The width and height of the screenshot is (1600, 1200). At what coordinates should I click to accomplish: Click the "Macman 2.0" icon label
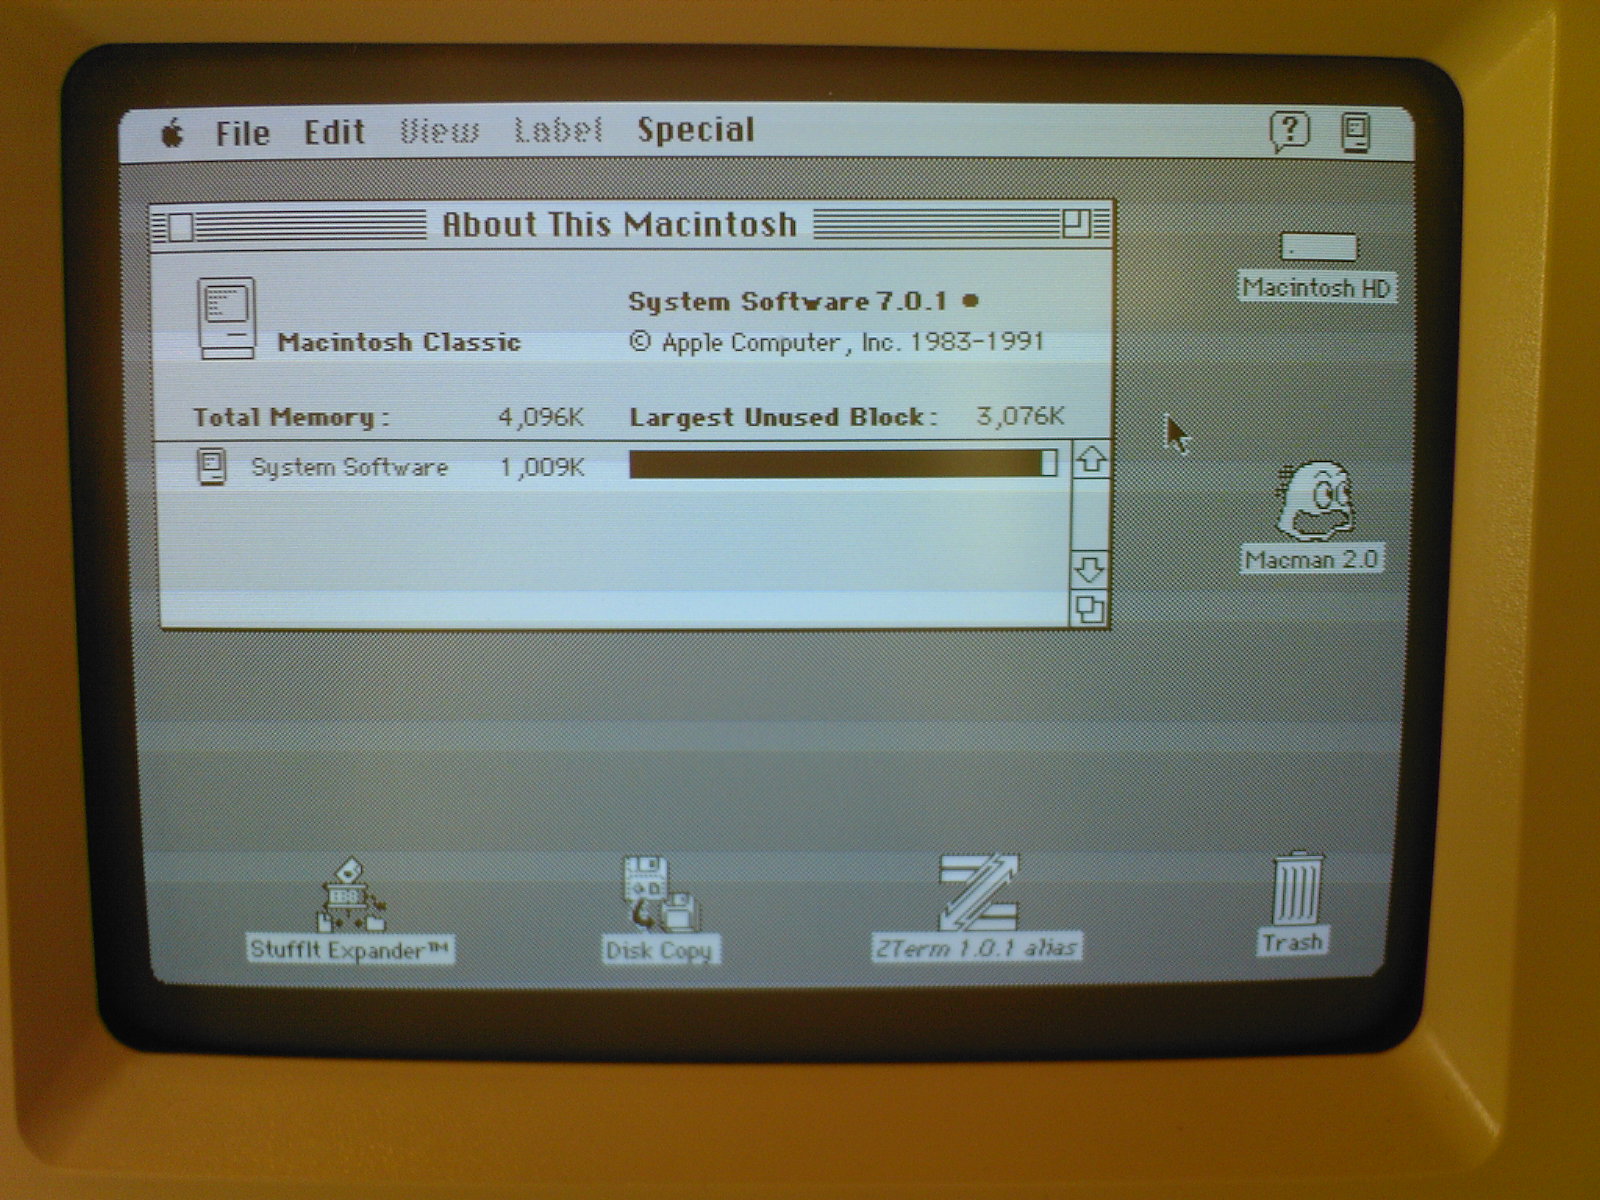[x=1312, y=559]
